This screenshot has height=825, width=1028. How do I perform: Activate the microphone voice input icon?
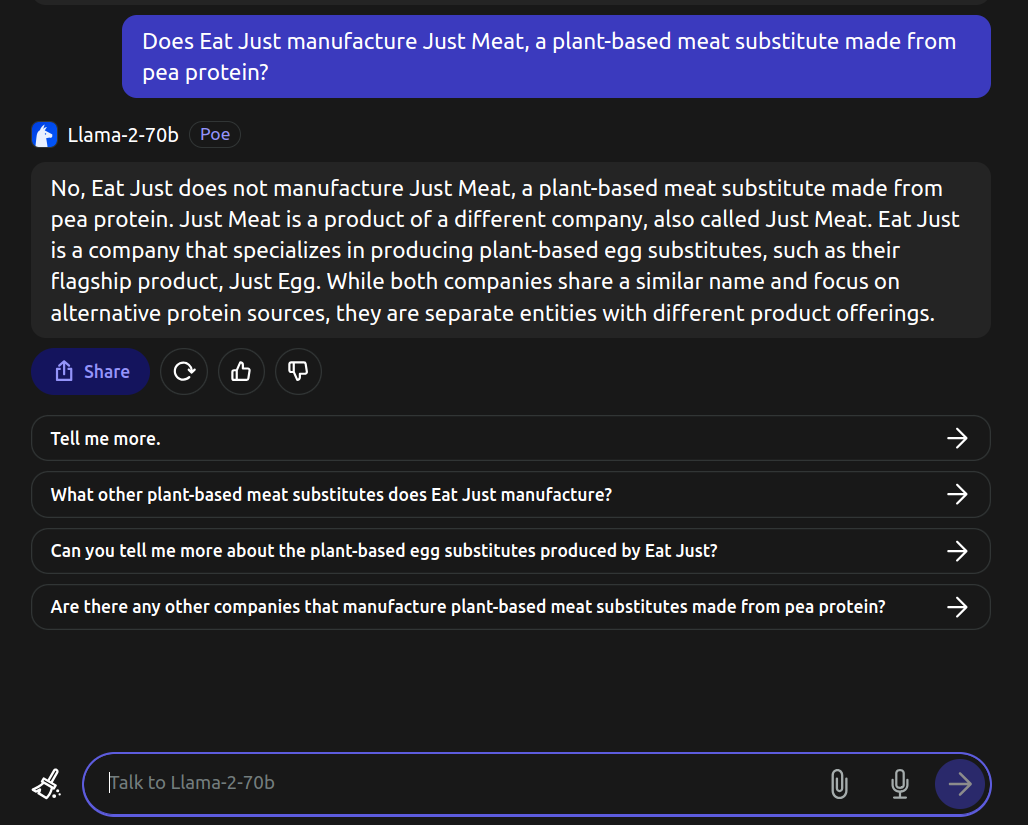point(900,784)
